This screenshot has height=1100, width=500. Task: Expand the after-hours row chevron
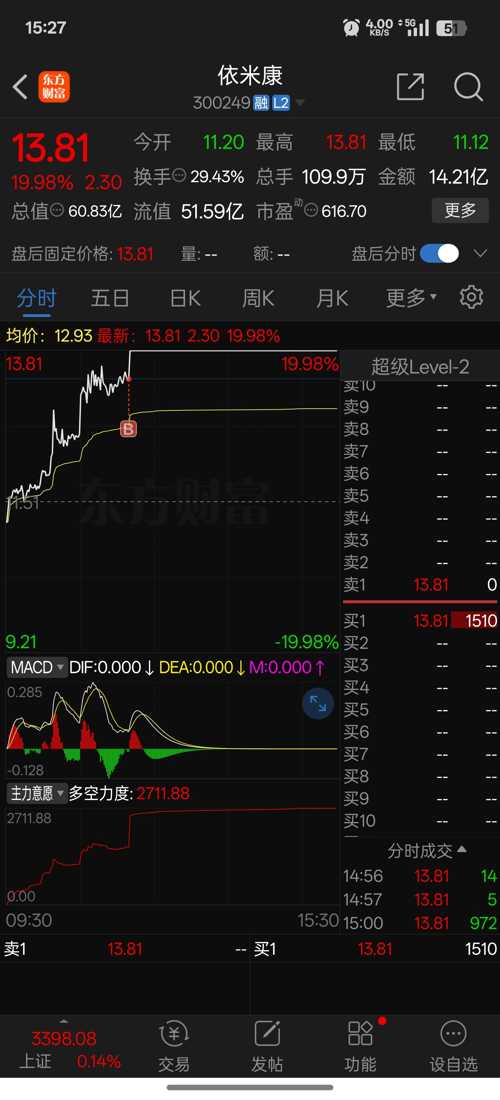pos(480,253)
